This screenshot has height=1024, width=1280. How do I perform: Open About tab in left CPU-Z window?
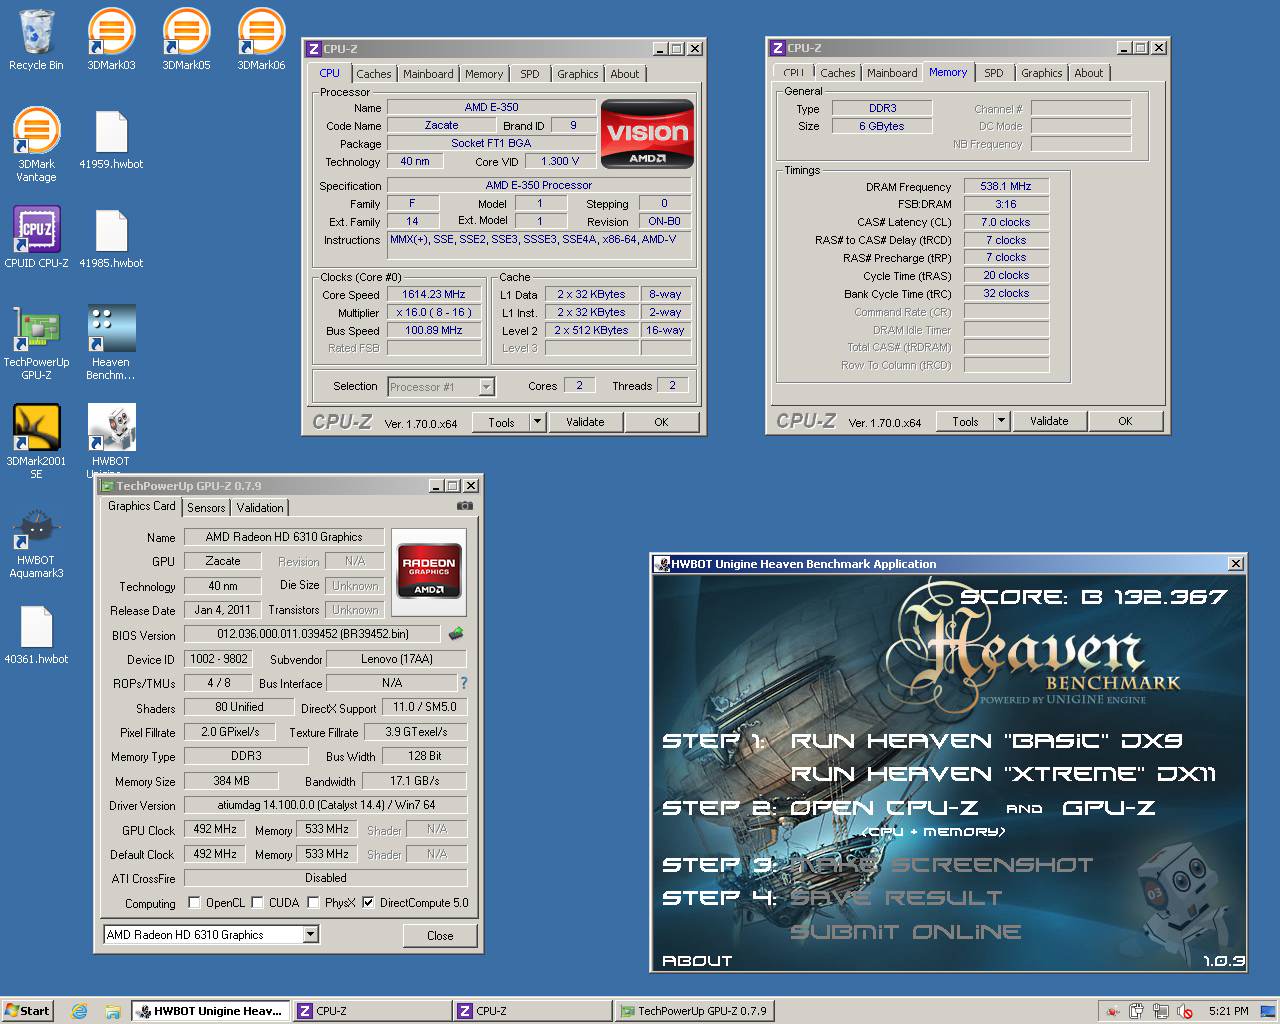(625, 74)
